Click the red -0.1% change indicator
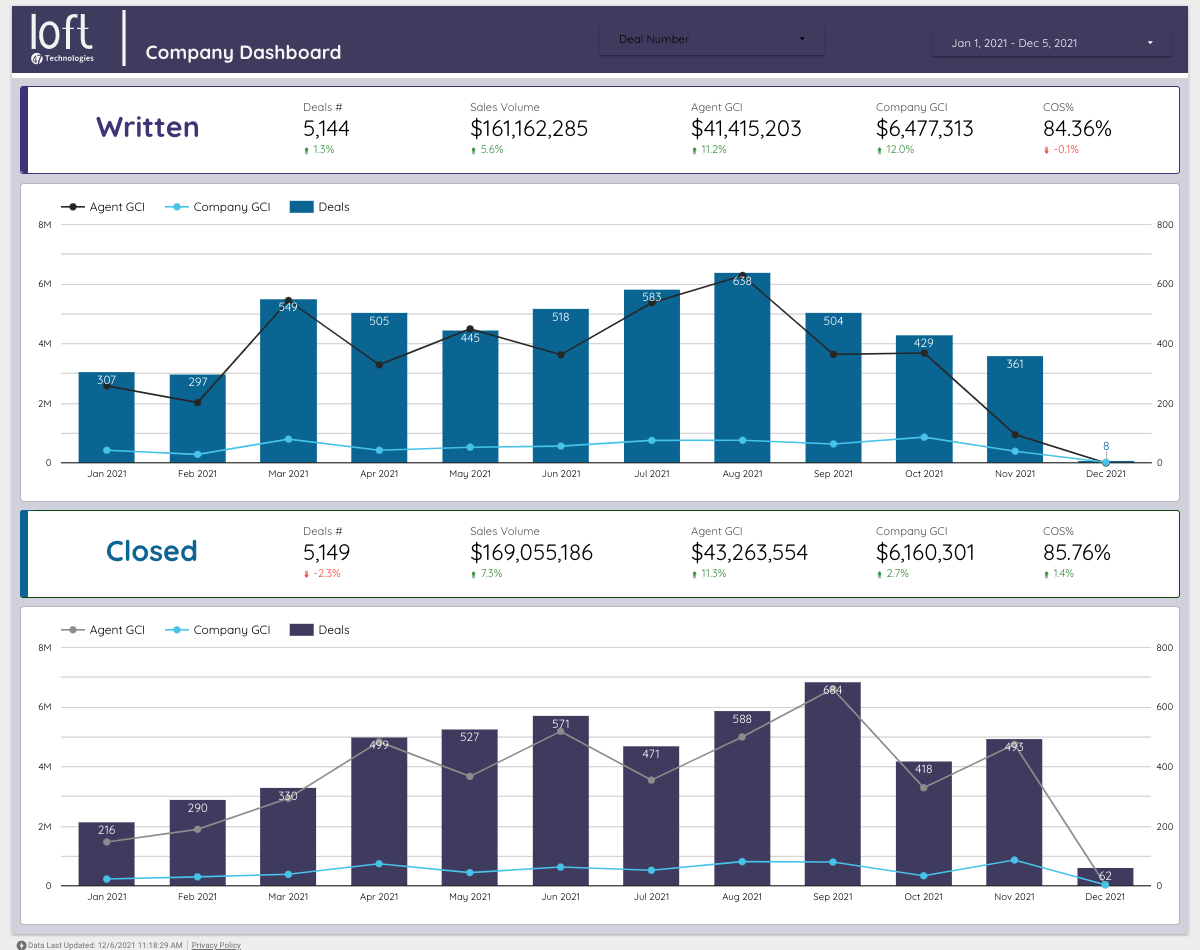Image resolution: width=1200 pixels, height=950 pixels. click(1062, 150)
